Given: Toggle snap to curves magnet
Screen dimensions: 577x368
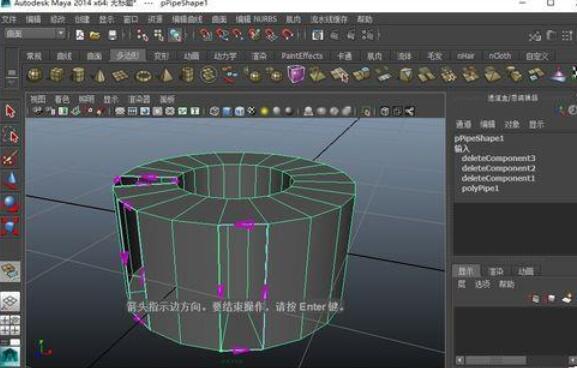Looking at the screenshot, I should tap(222, 35).
